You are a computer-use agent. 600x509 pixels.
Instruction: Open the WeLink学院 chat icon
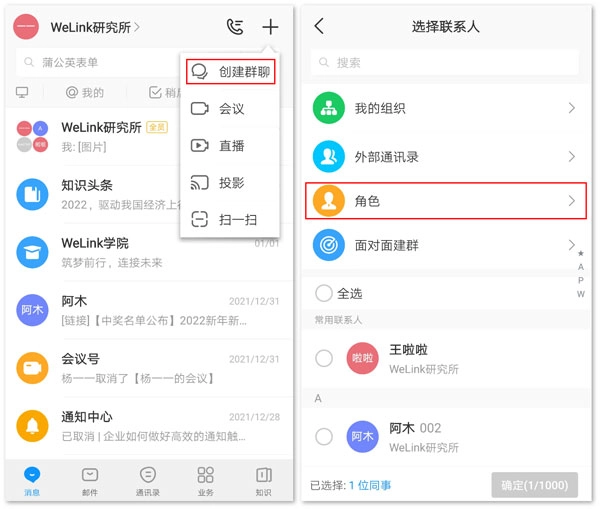click(33, 252)
